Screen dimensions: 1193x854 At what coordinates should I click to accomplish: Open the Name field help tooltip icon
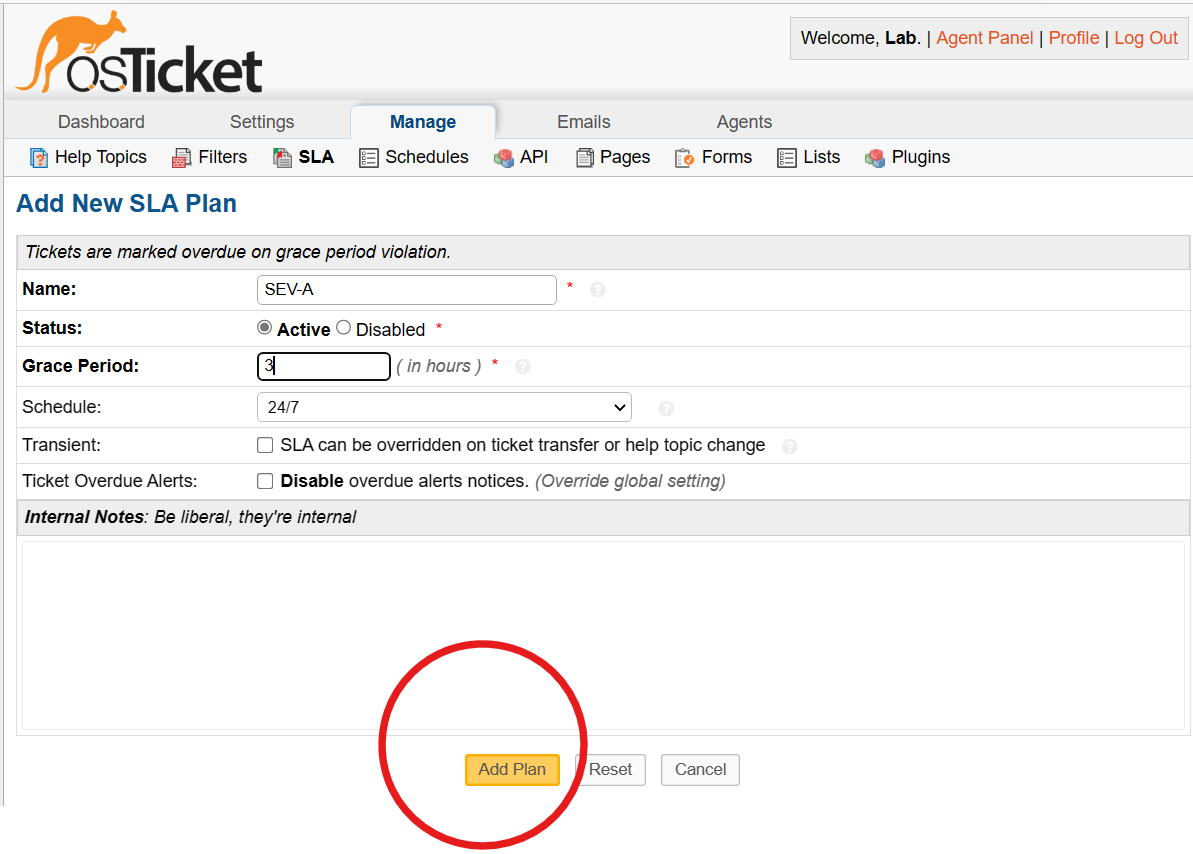coord(597,289)
